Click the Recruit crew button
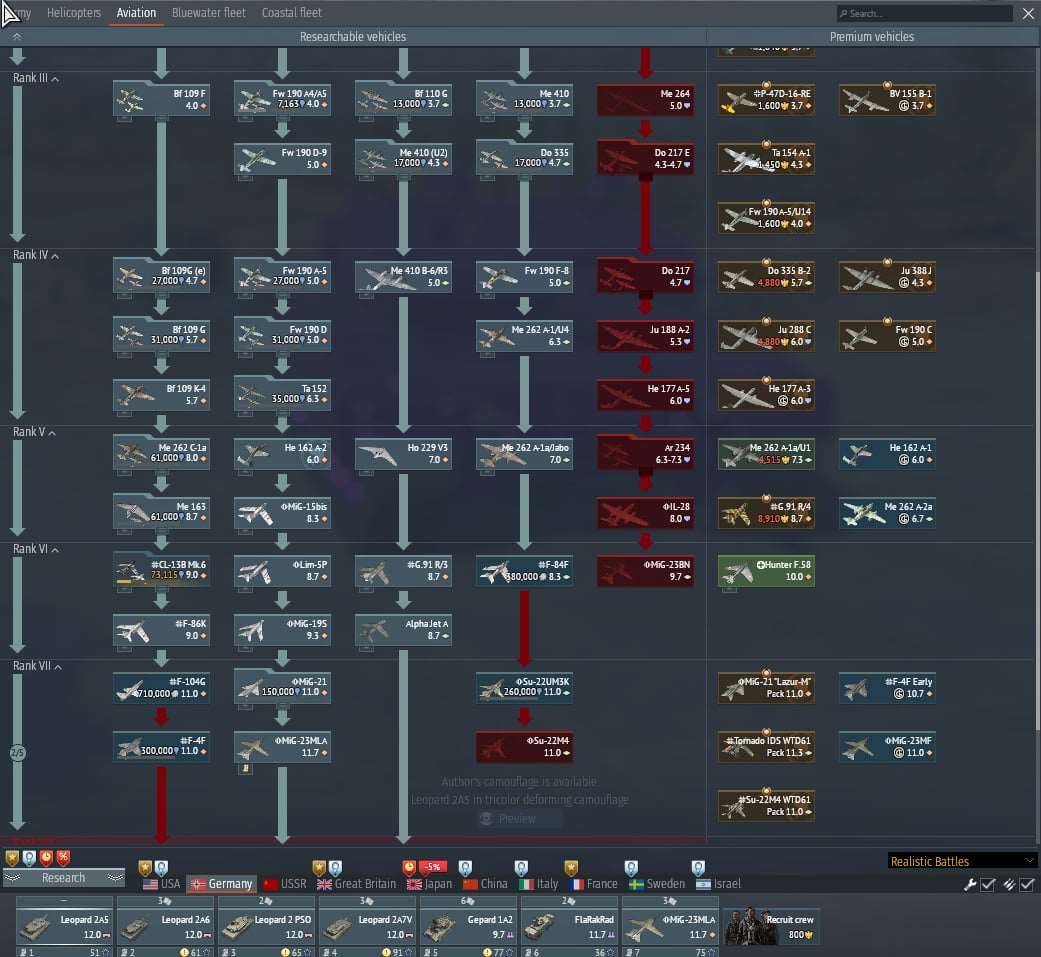The image size is (1041, 957). click(772, 926)
